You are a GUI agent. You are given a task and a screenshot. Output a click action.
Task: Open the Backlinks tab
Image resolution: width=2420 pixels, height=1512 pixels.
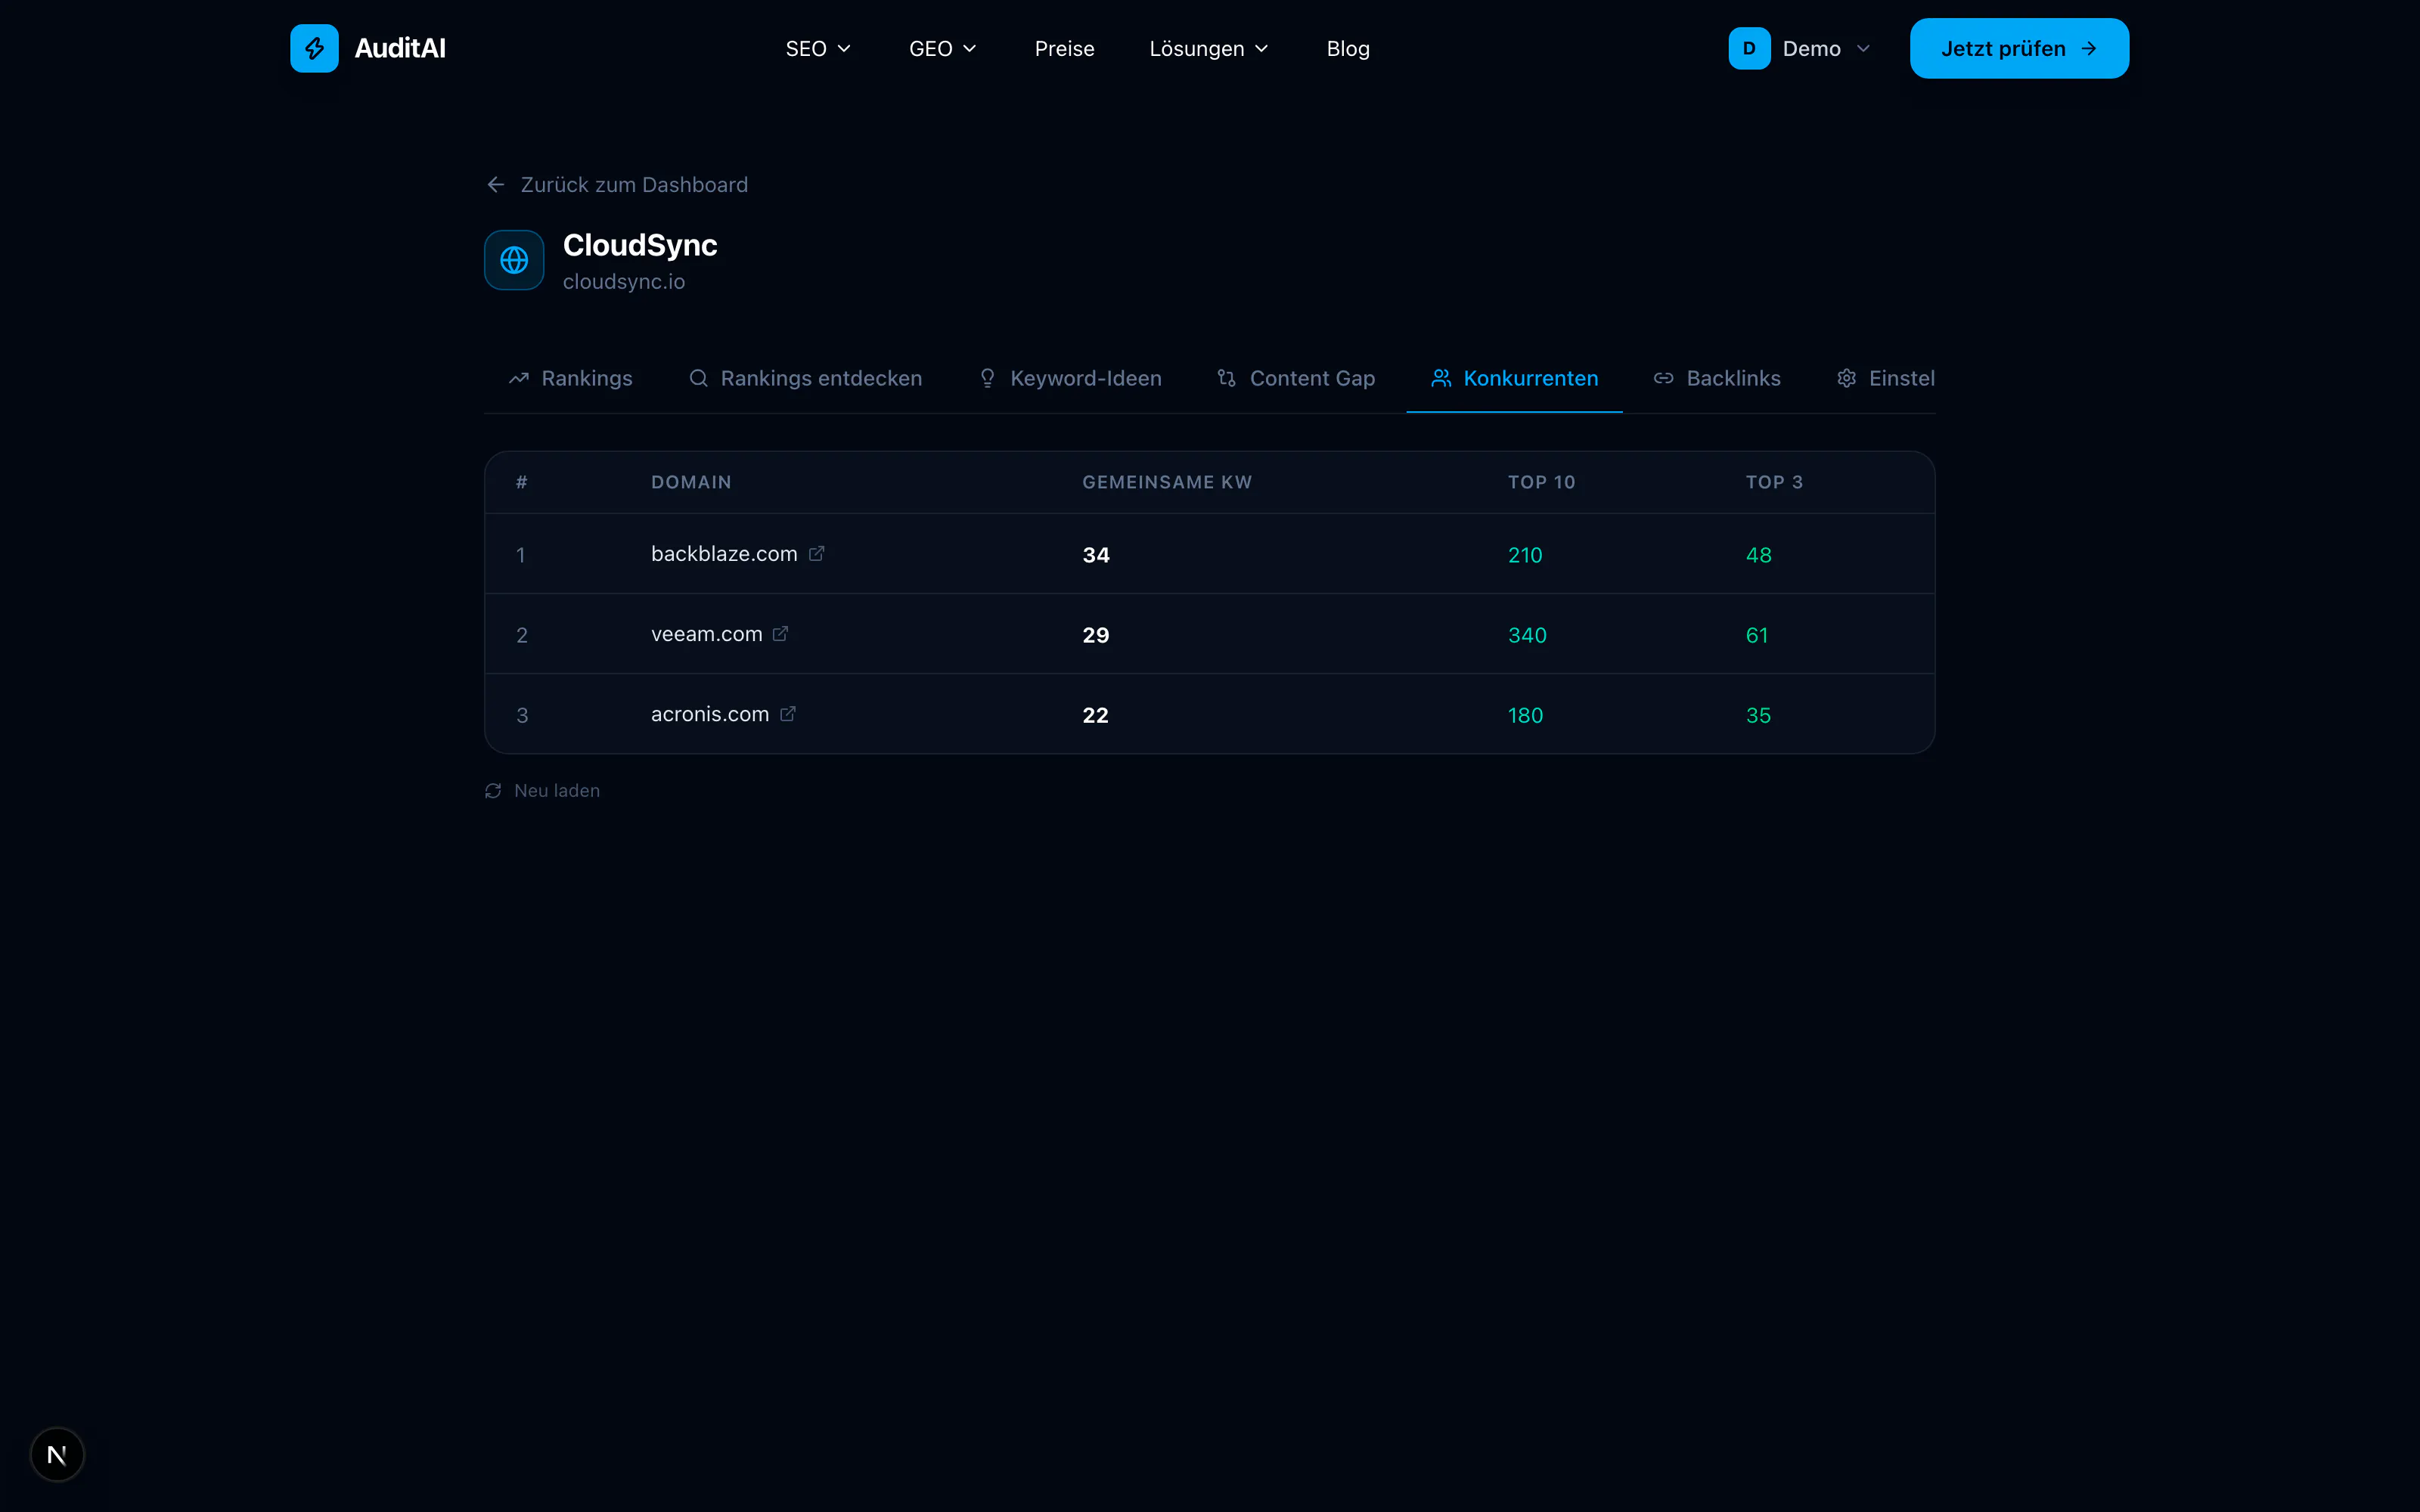(x=1717, y=378)
